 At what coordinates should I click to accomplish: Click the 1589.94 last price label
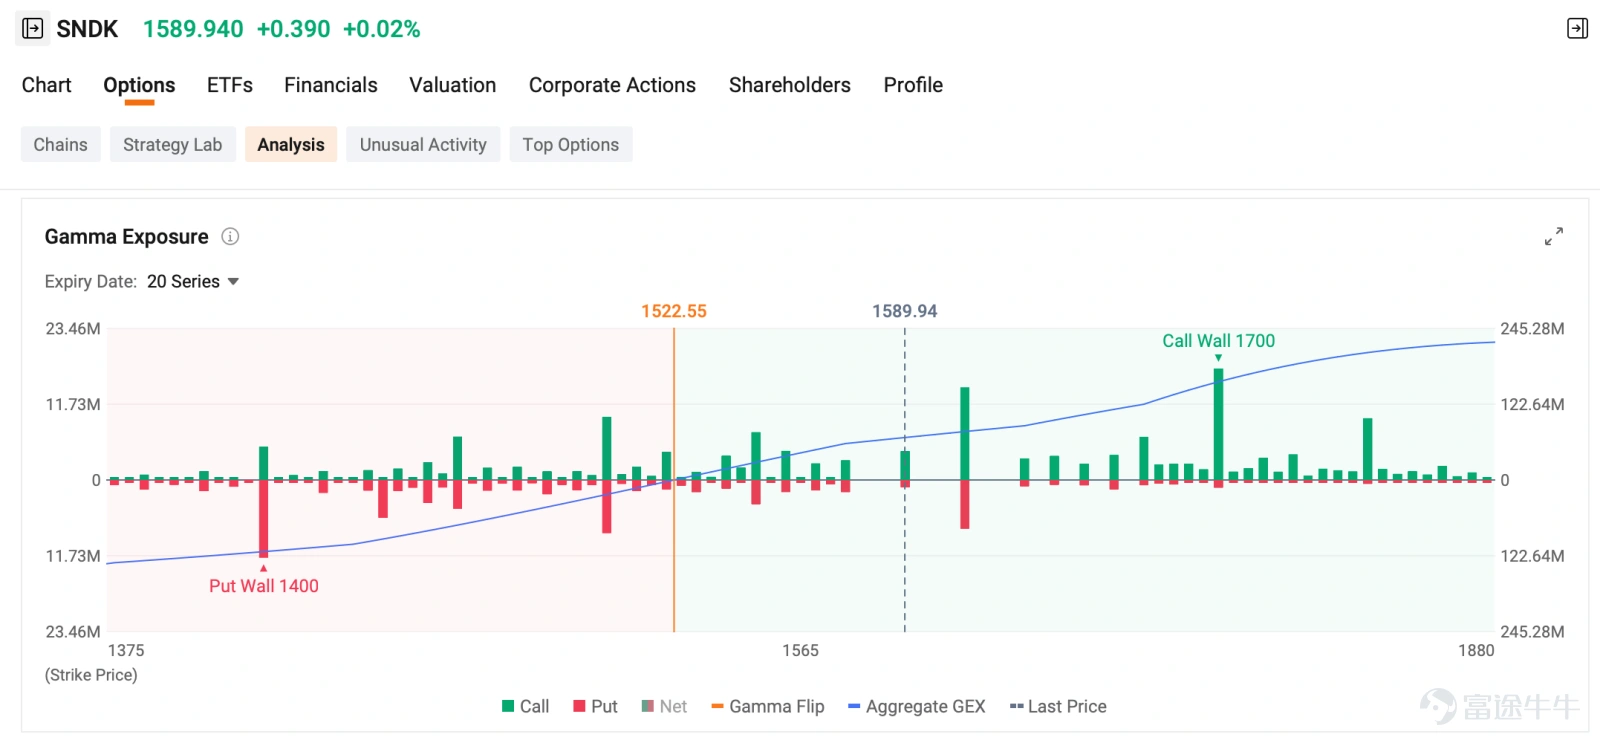coord(905,311)
